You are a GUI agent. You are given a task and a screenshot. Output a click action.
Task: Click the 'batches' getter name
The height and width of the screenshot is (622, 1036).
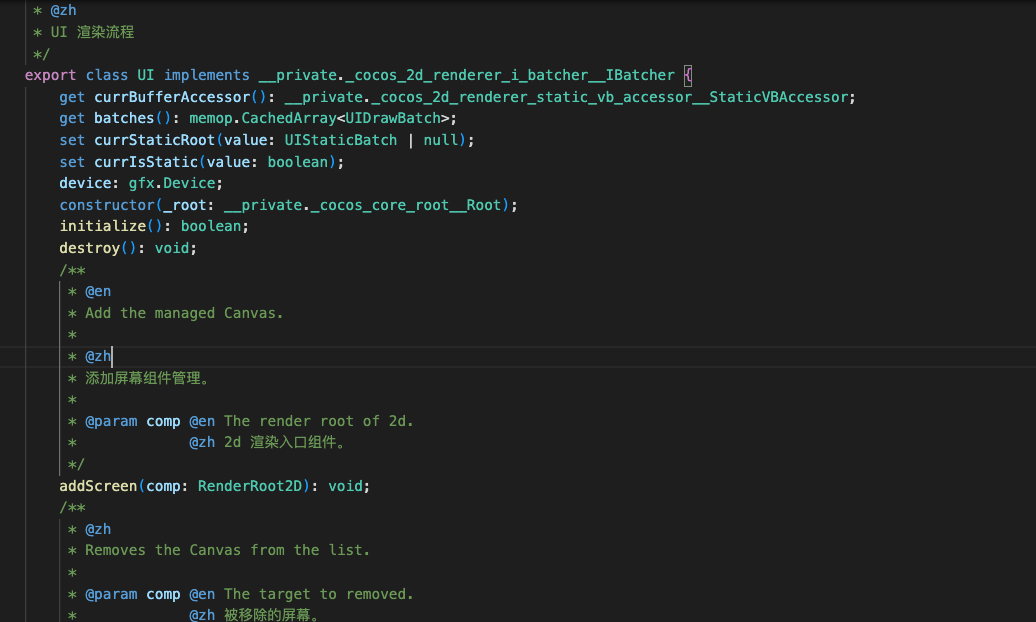pyautogui.click(x=124, y=118)
